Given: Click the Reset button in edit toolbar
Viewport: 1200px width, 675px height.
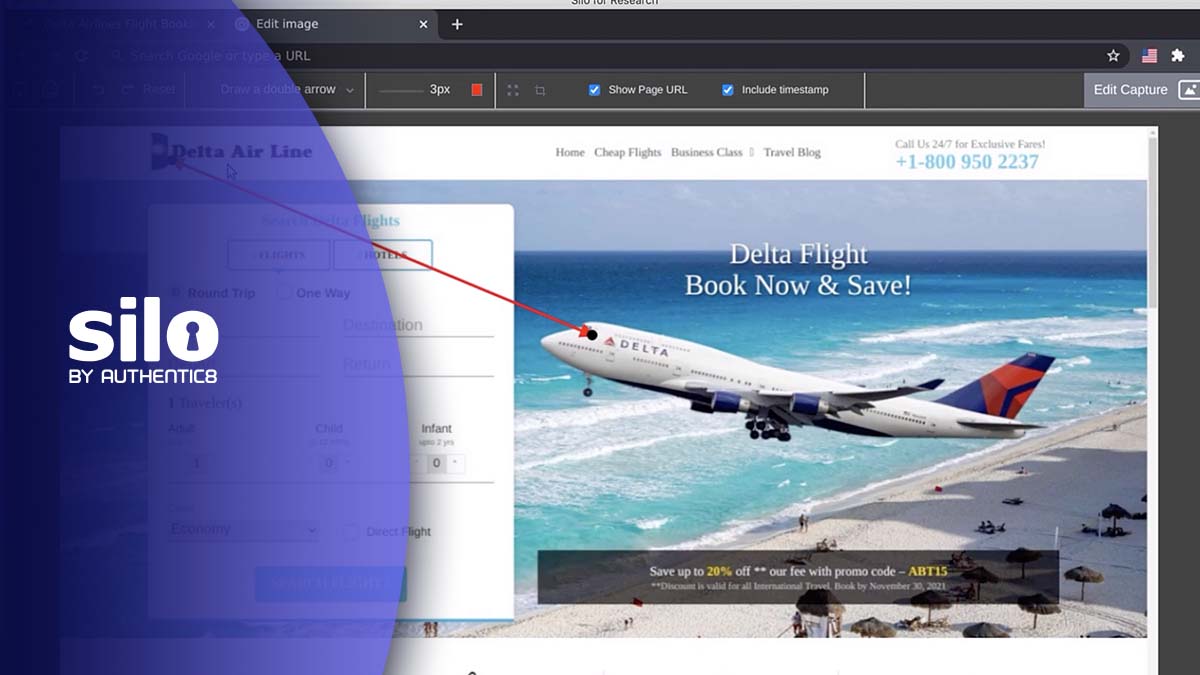Looking at the screenshot, I should pyautogui.click(x=148, y=90).
